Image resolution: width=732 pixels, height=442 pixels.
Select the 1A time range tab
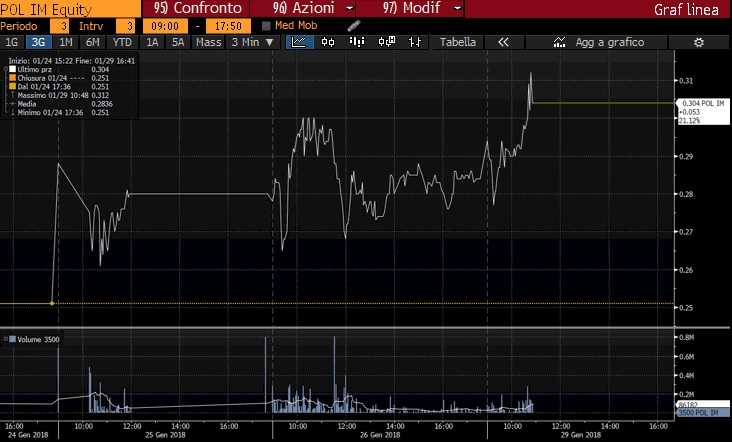click(x=152, y=42)
